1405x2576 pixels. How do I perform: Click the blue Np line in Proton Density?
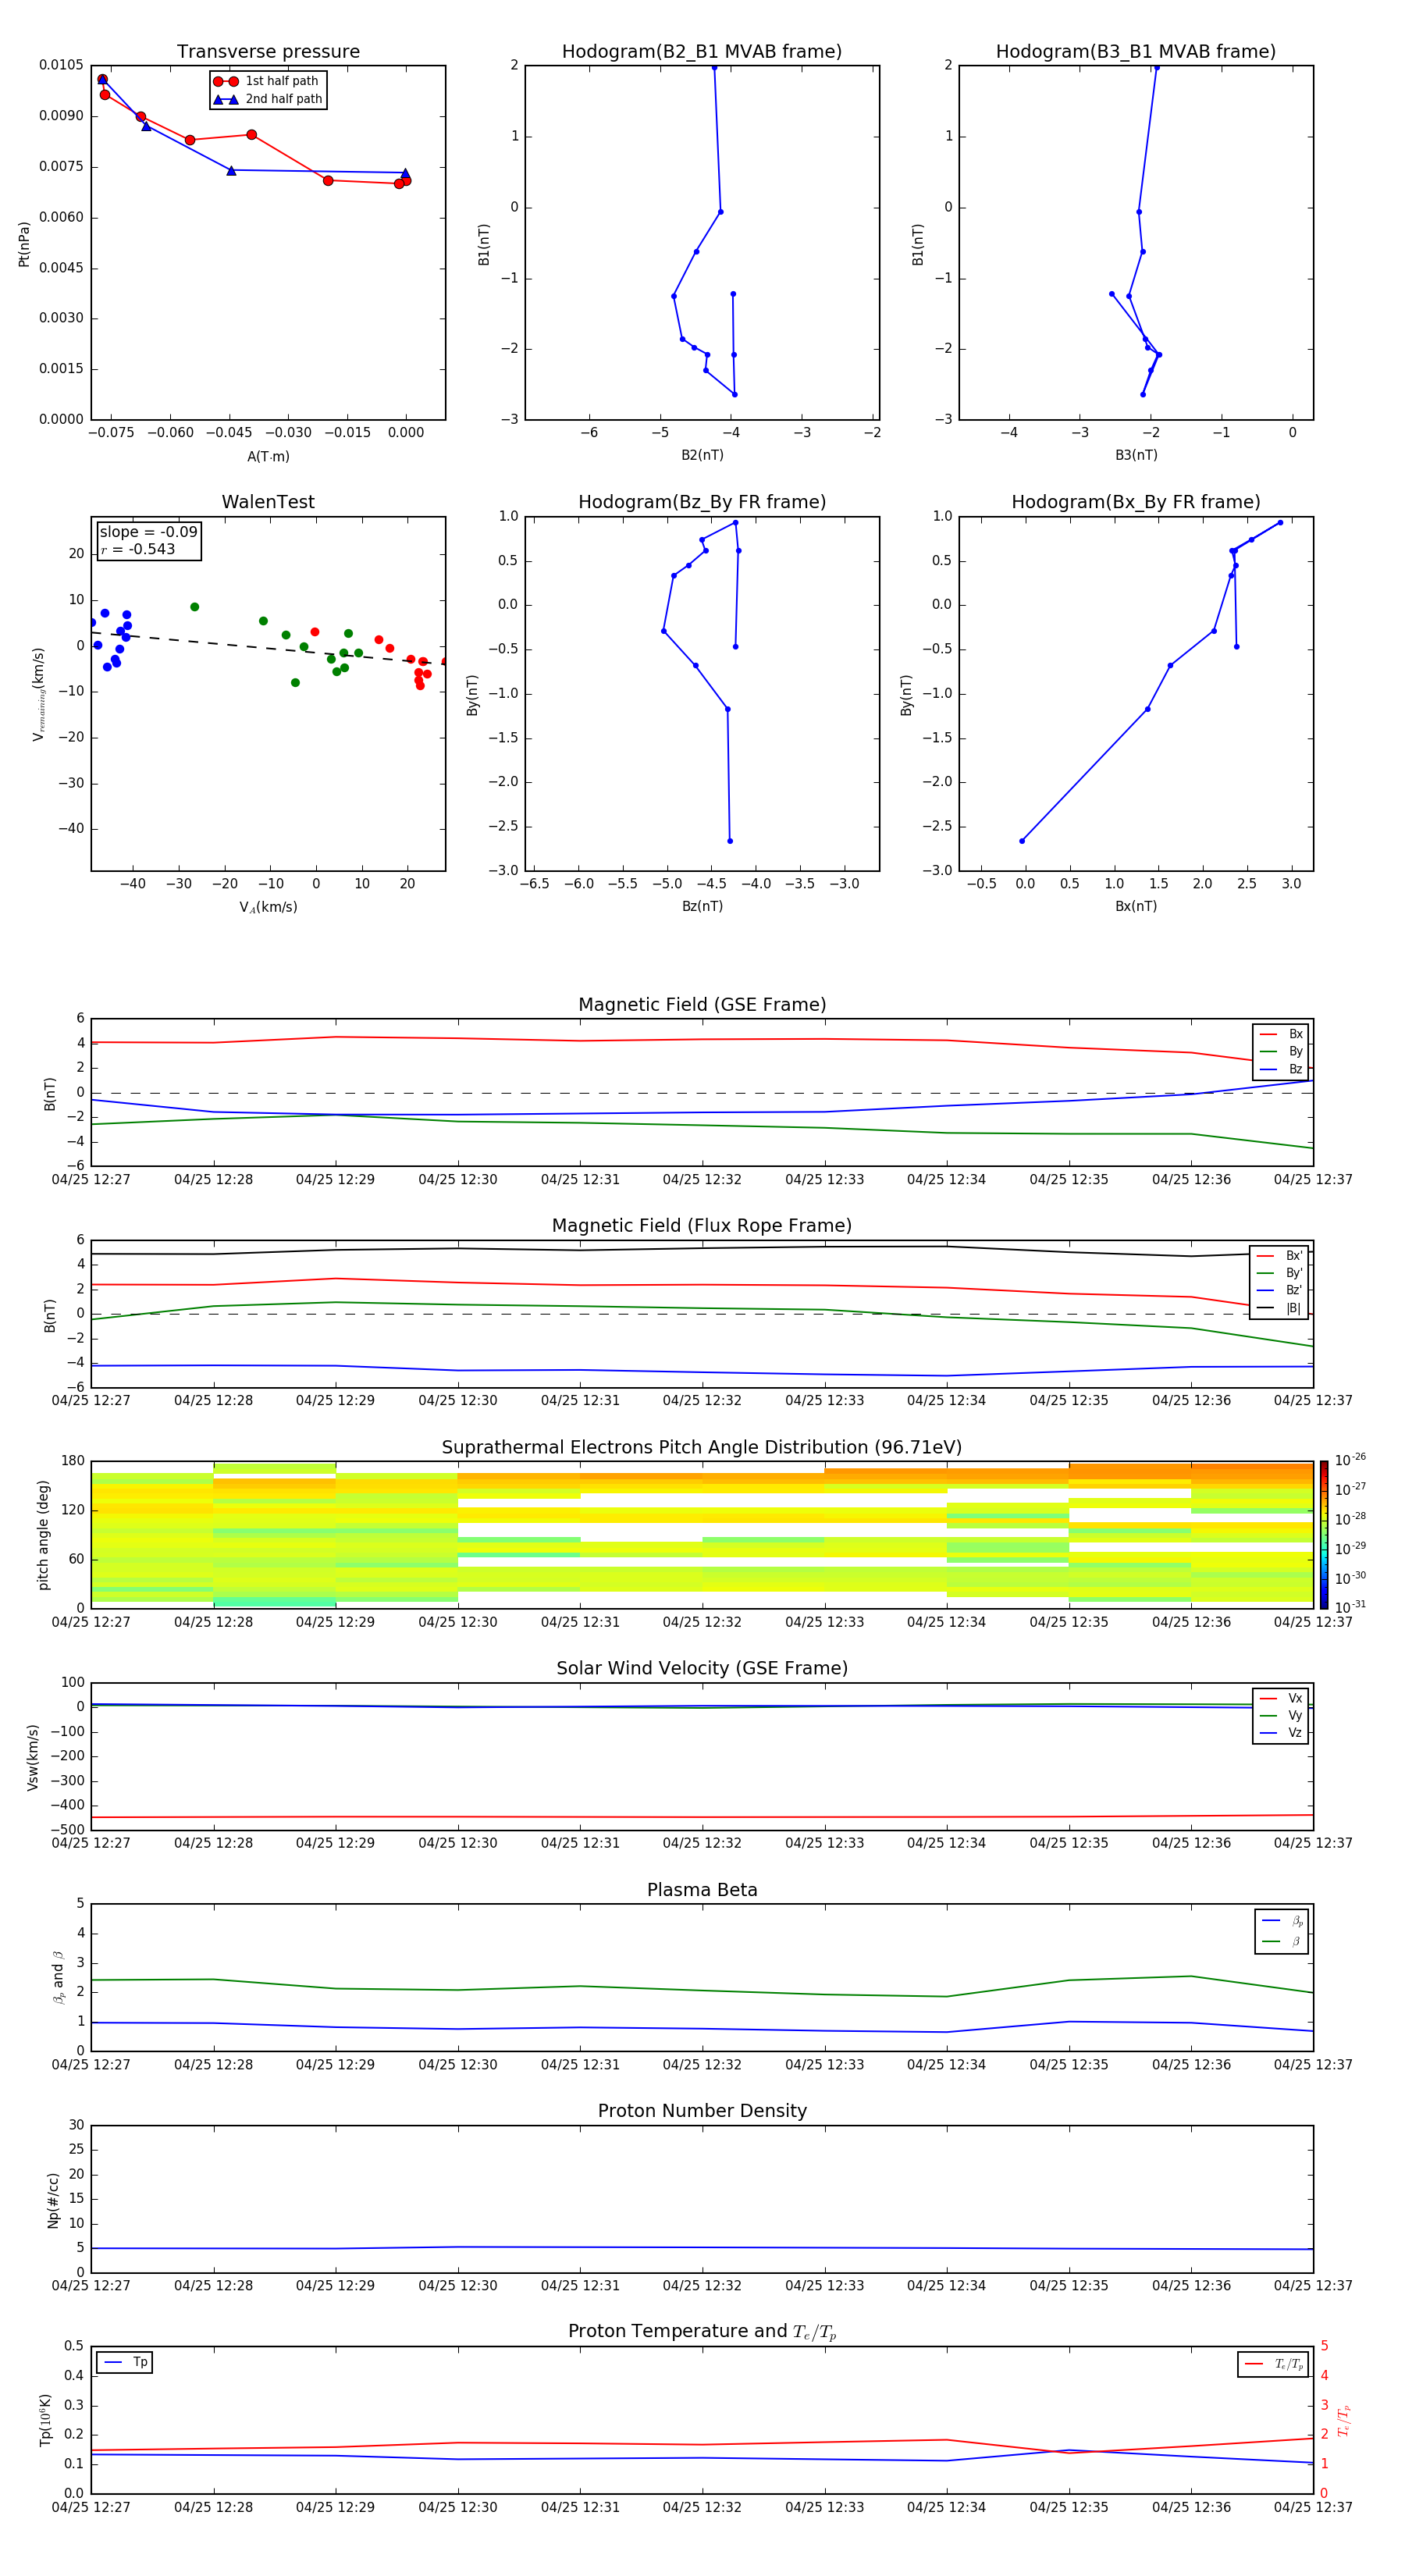[x=702, y=2247]
